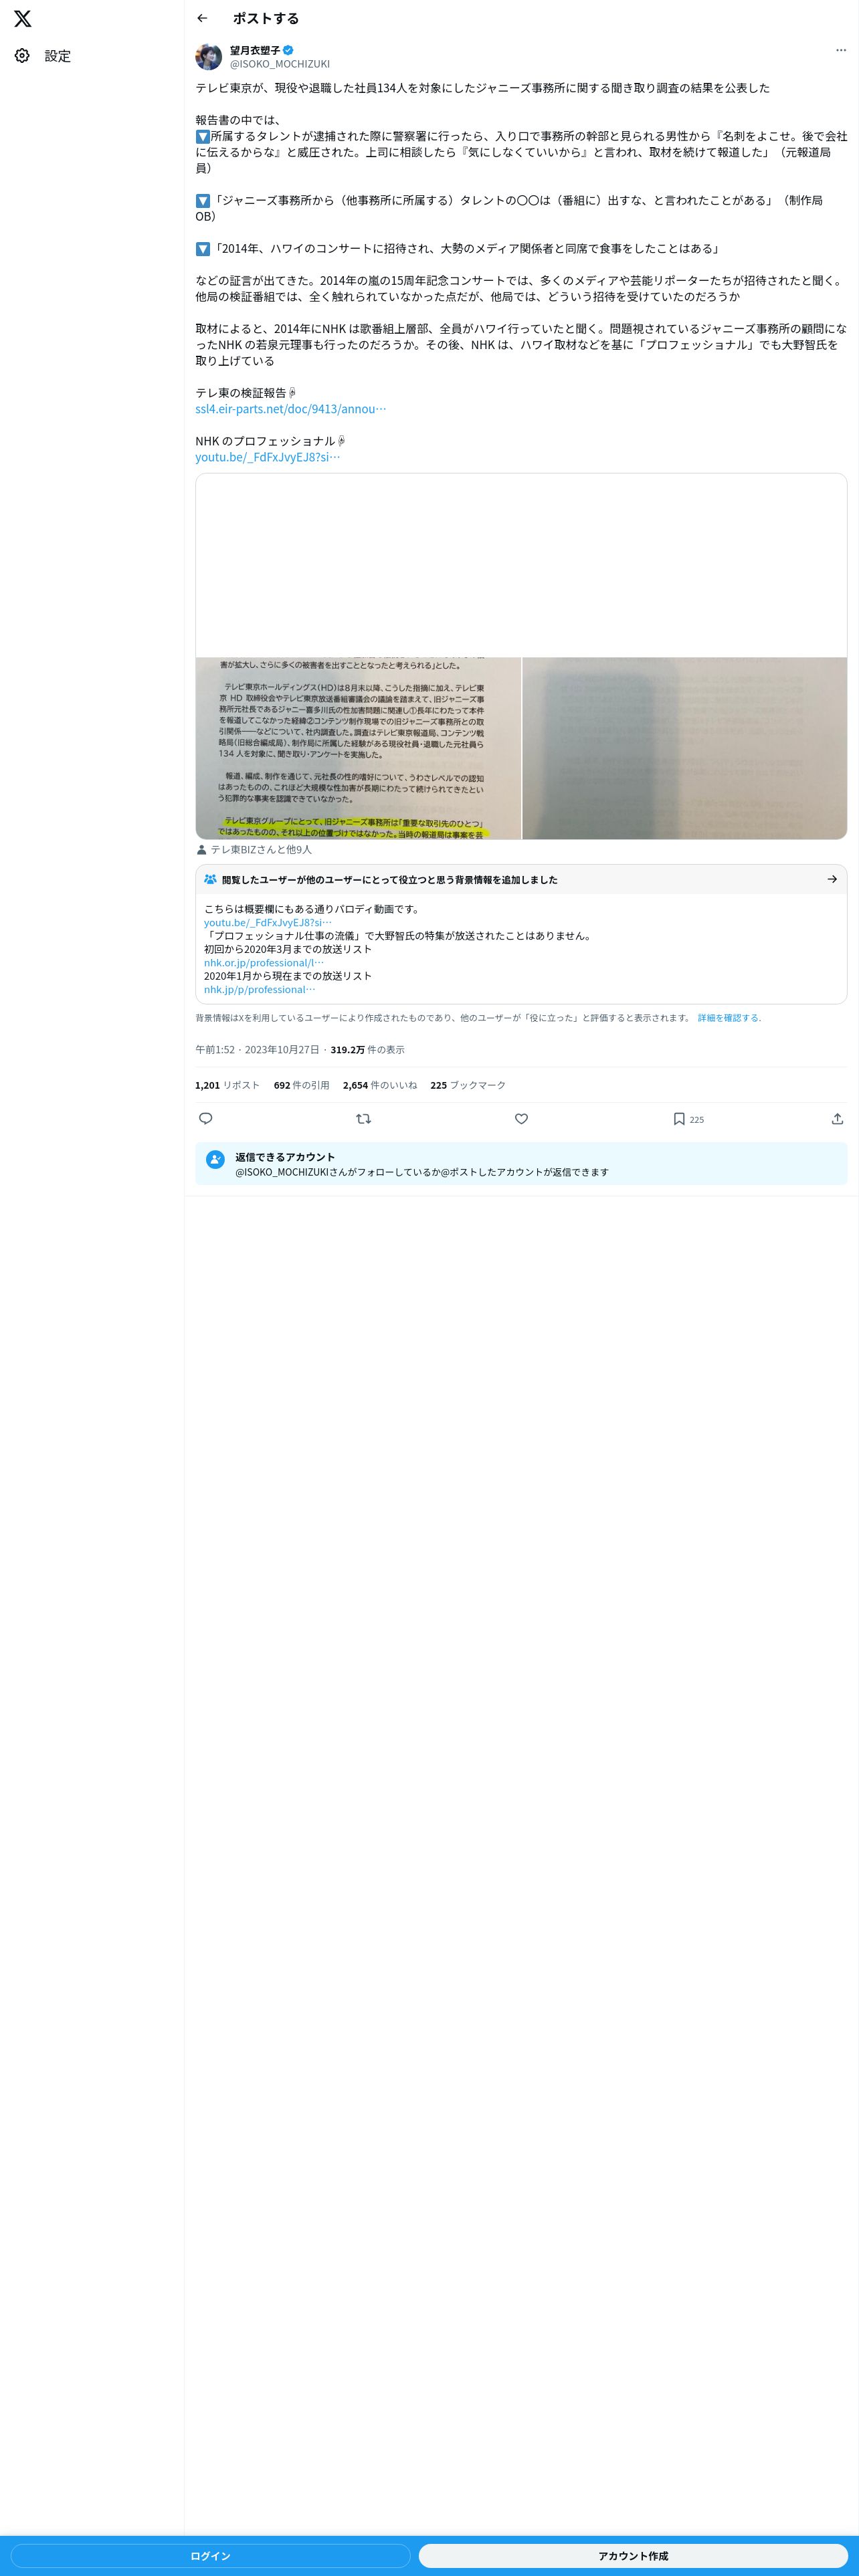Open nhk.or.jp/professional link in note

click(x=263, y=963)
